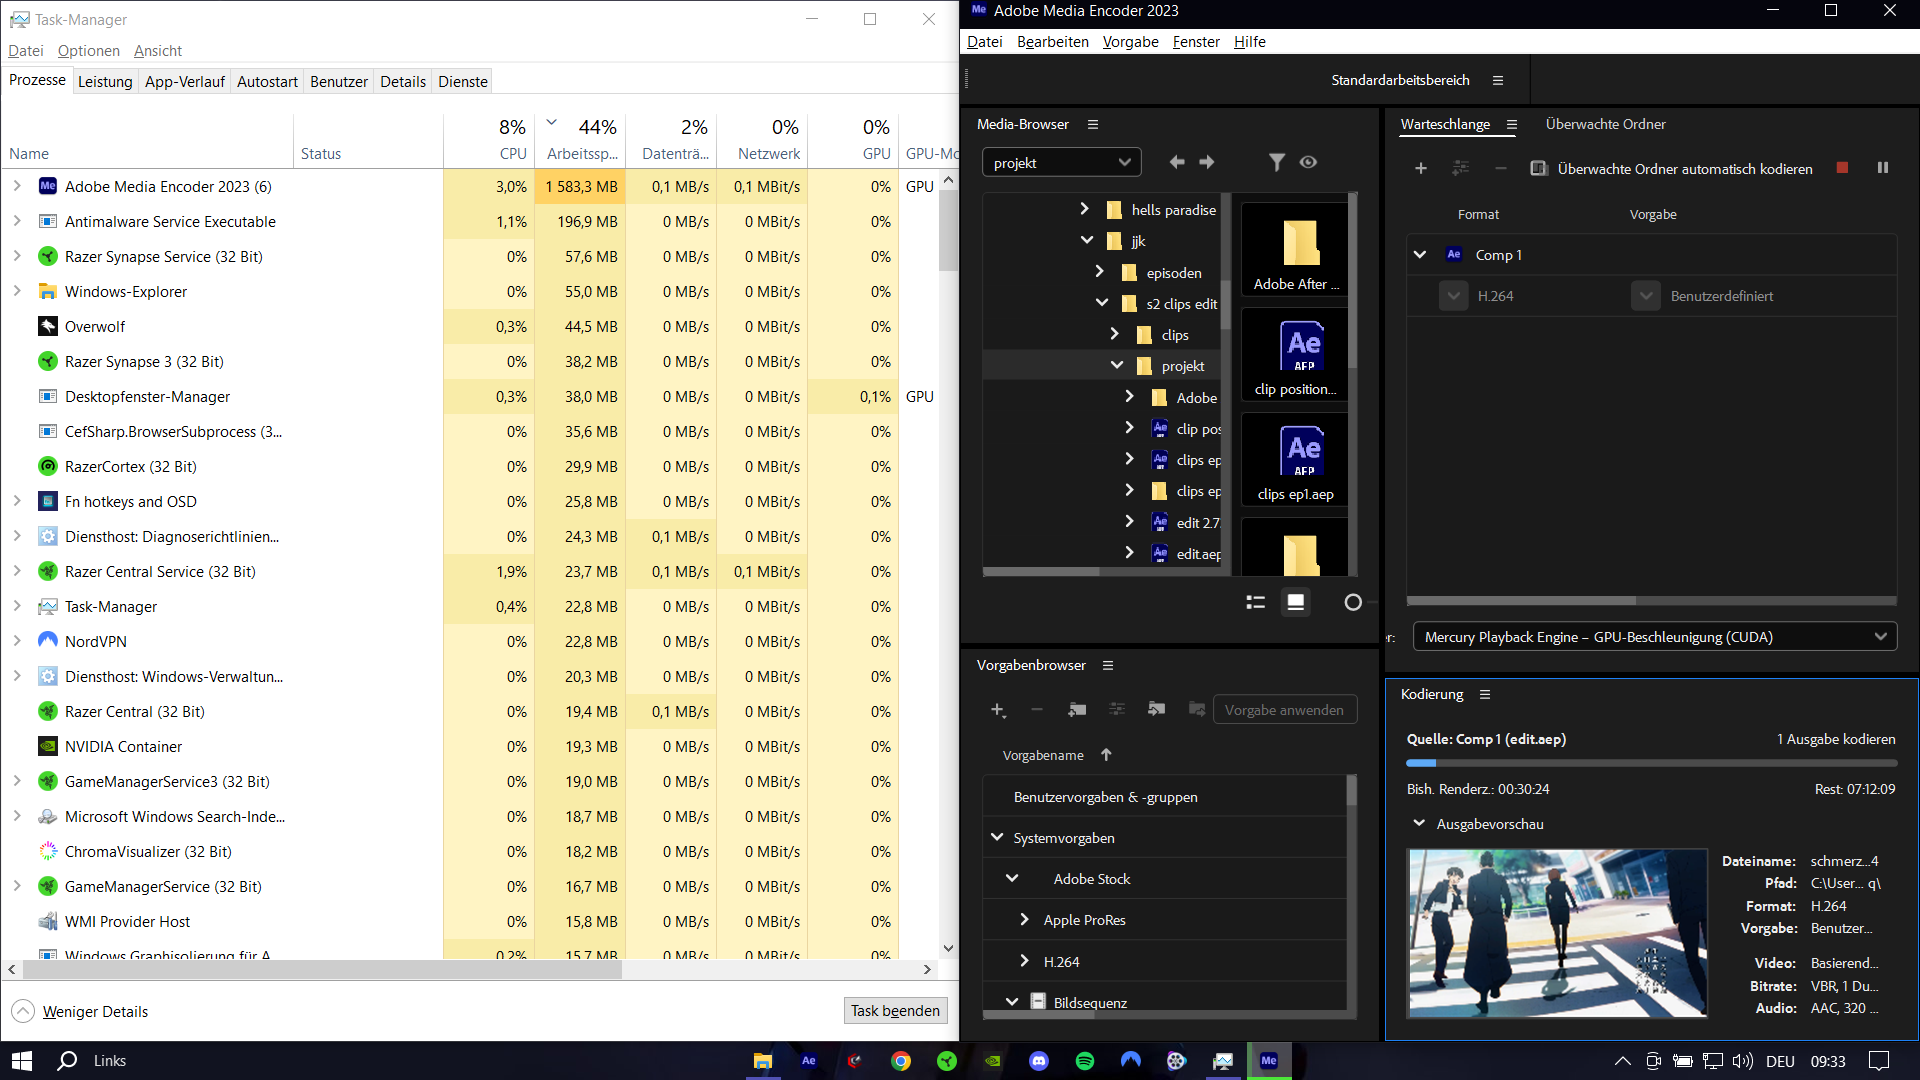
Task: Open the Kodierung panel menu icon
Action: (x=1485, y=695)
